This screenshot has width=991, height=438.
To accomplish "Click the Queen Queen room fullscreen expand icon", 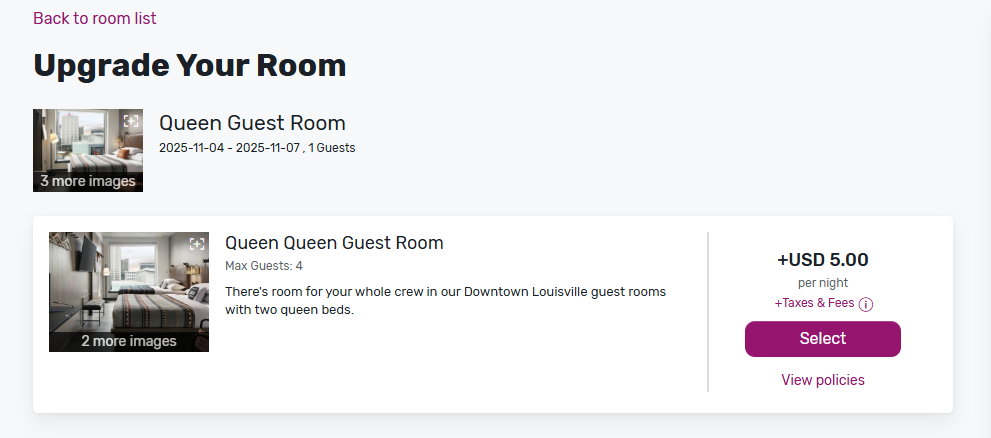I will (197, 244).
